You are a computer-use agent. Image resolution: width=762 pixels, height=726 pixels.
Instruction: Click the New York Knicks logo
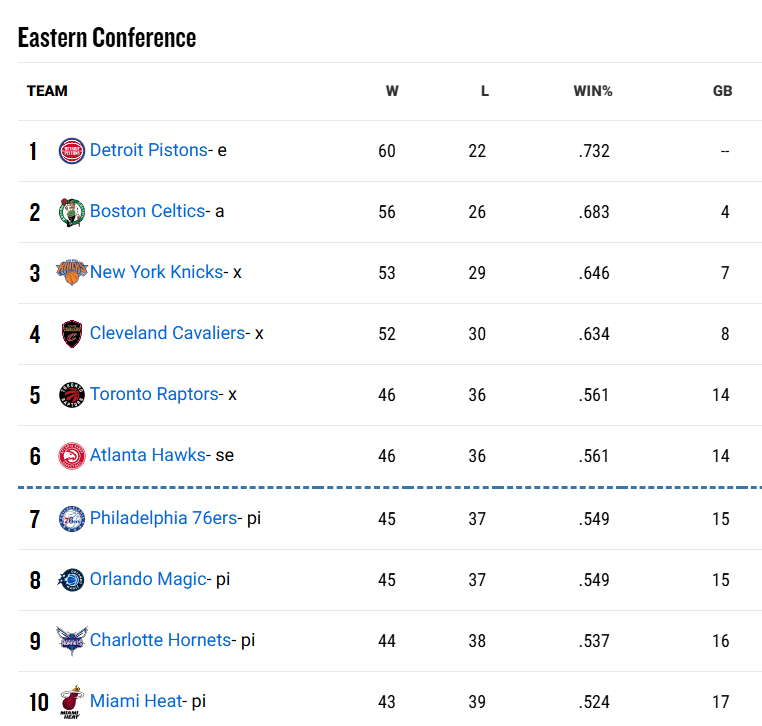72,272
